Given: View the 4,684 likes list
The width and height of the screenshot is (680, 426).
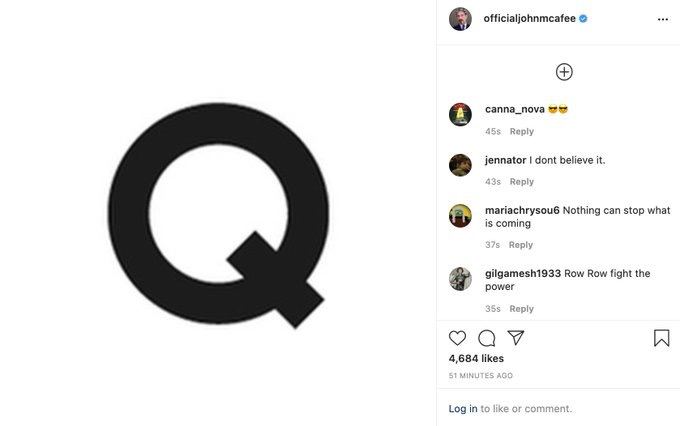Looking at the screenshot, I should 476,359.
